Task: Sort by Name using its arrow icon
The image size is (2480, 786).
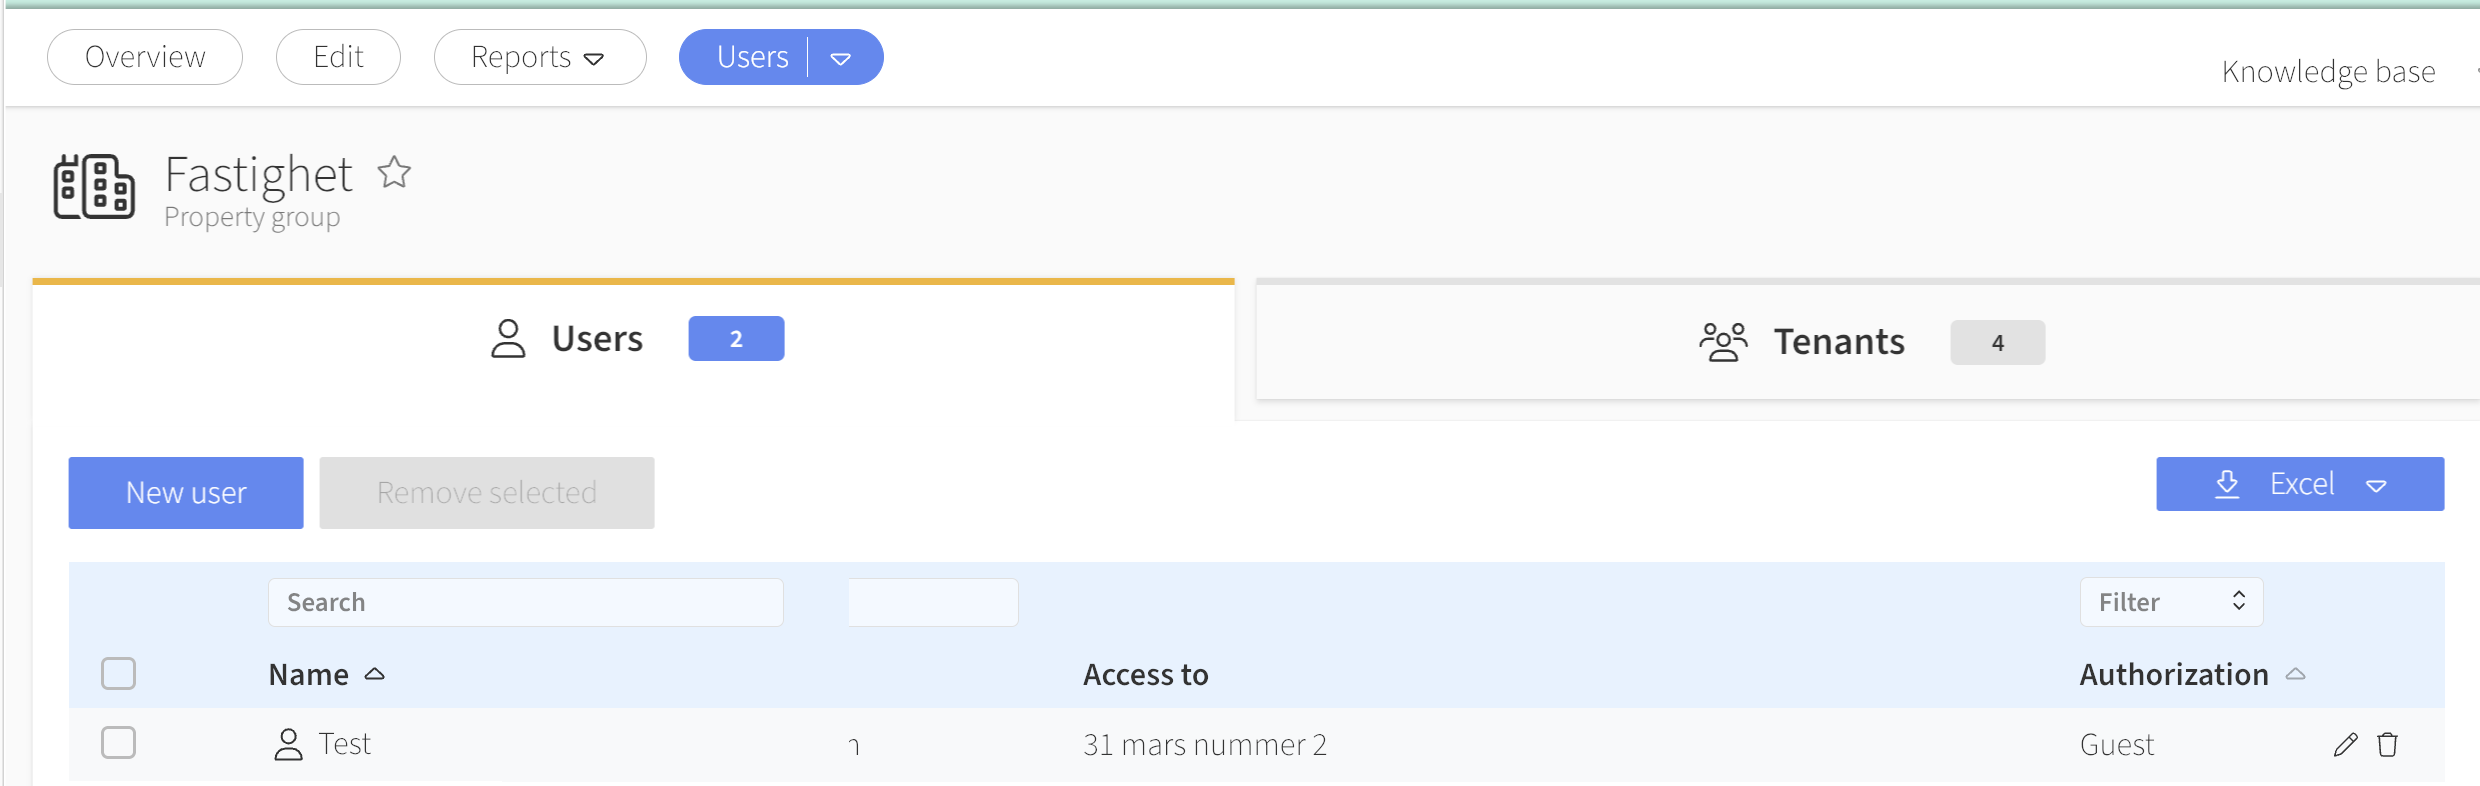Action: click(375, 674)
